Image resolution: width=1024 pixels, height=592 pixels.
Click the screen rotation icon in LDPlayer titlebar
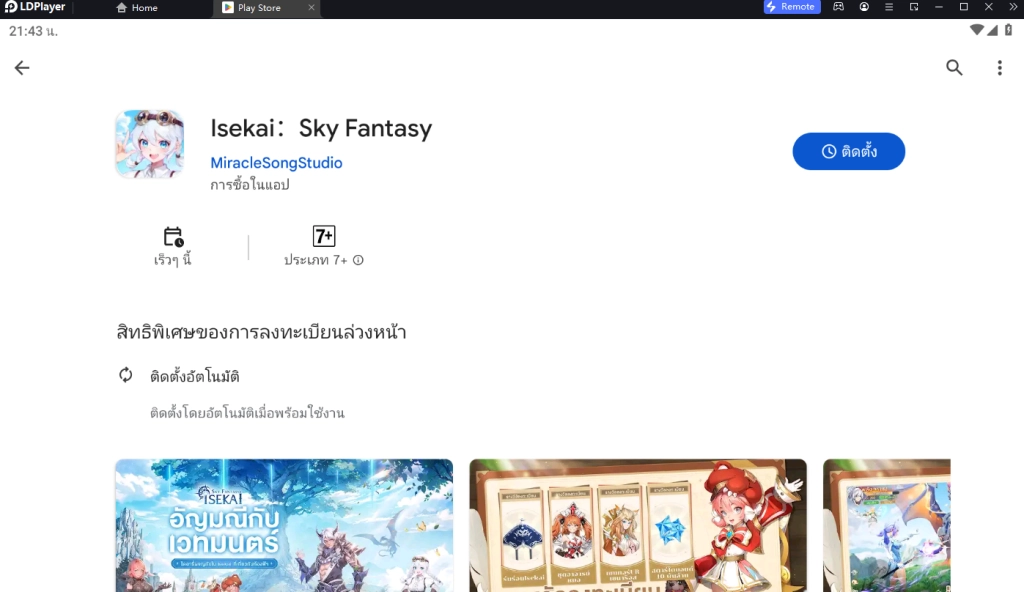tap(912, 7)
